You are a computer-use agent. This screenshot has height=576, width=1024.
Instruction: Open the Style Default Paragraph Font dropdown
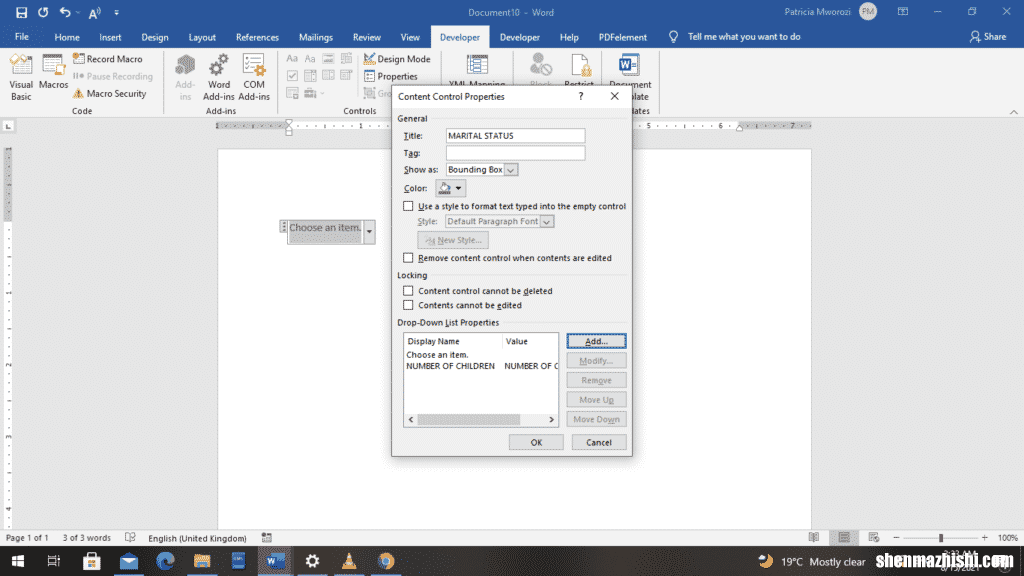[547, 221]
